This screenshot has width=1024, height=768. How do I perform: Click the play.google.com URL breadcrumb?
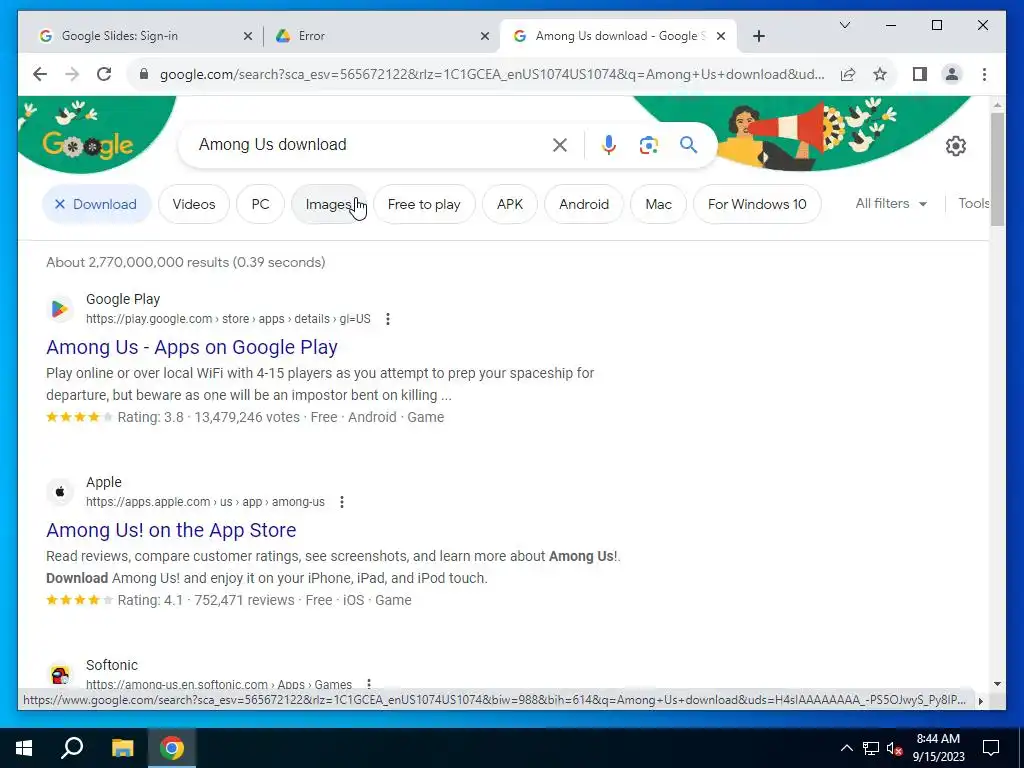(228, 319)
